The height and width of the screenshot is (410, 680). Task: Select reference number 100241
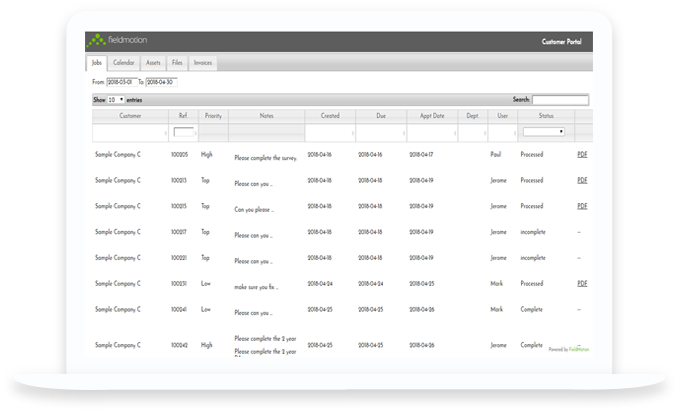point(179,309)
